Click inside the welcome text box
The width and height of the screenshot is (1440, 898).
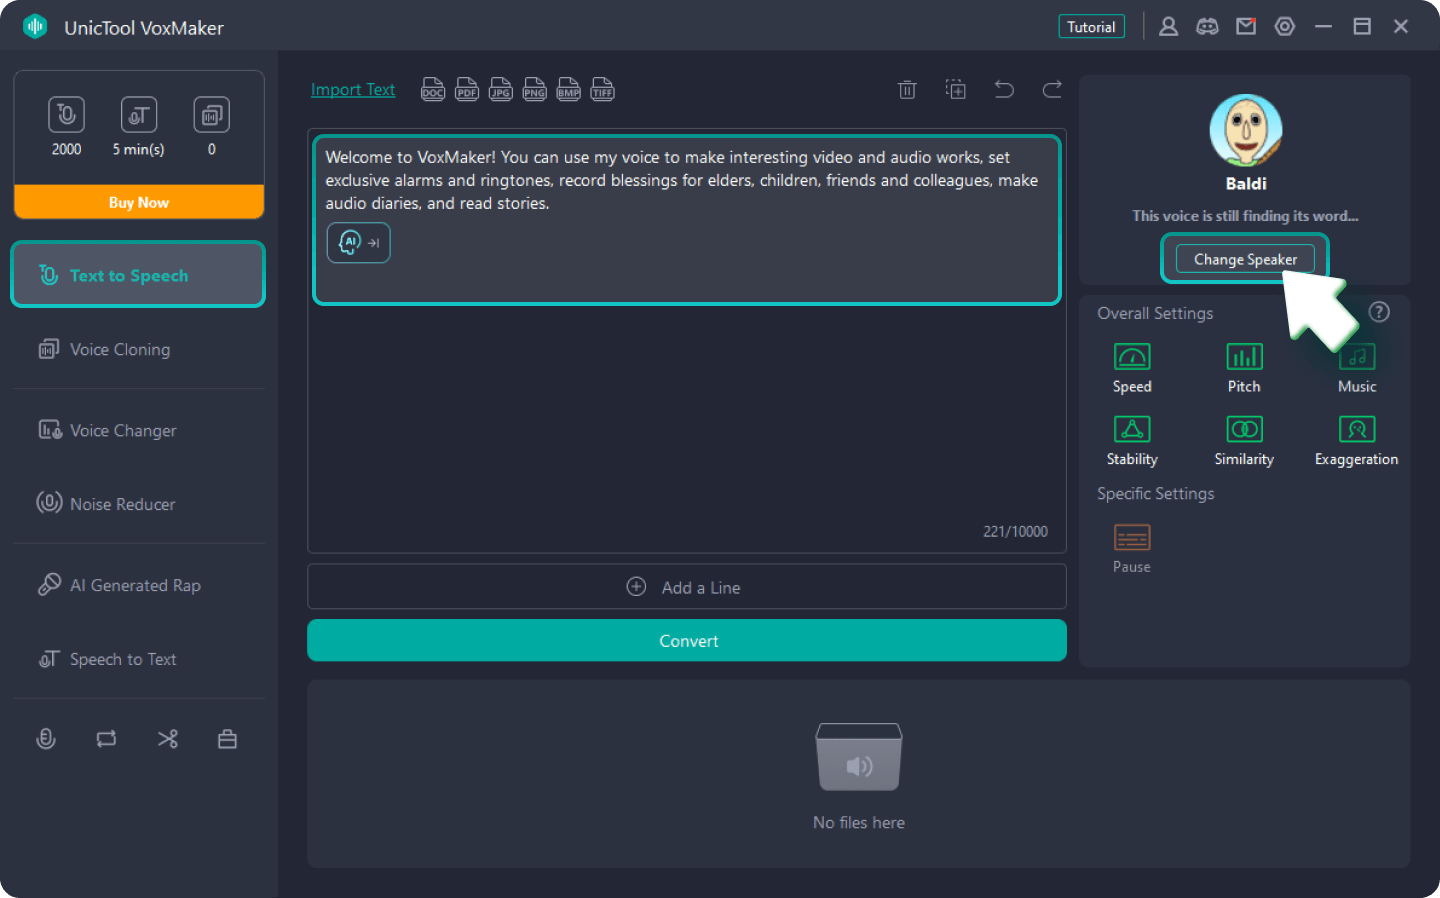pos(687,220)
